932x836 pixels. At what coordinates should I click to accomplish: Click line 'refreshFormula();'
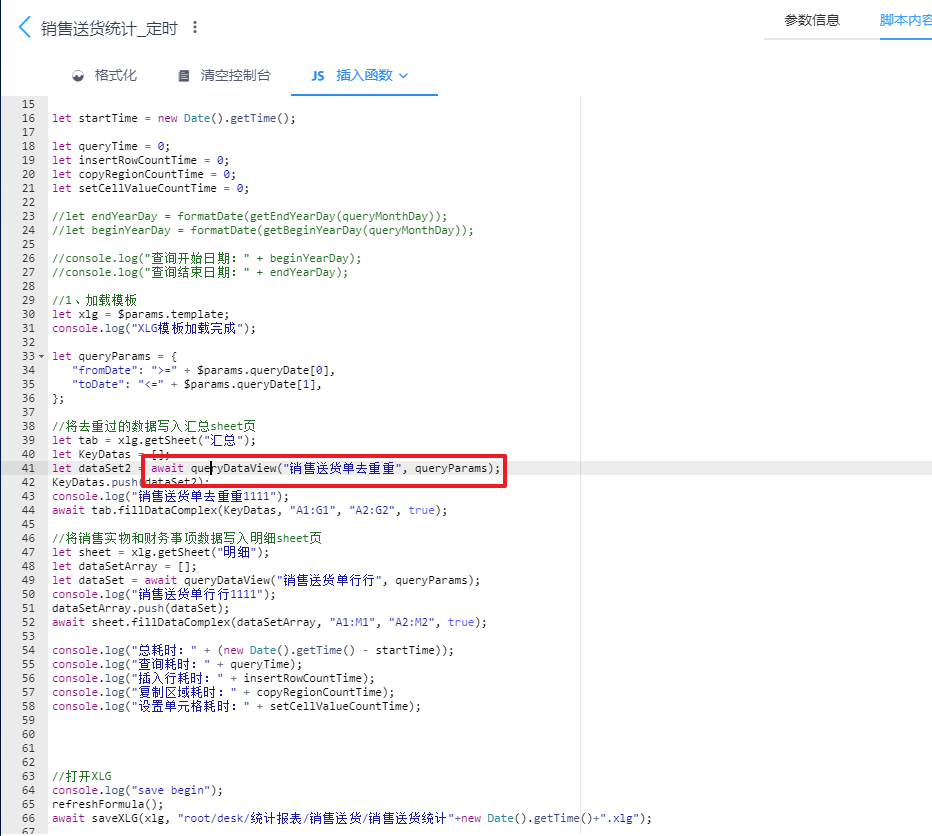108,804
